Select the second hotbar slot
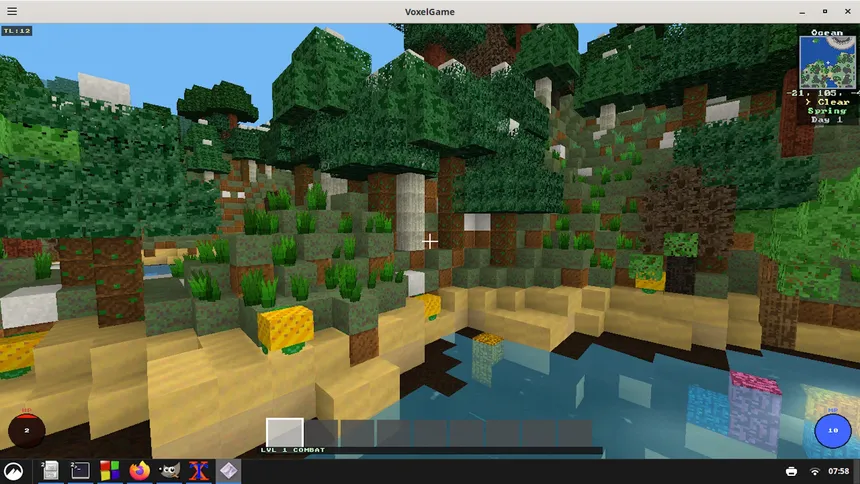The height and width of the screenshot is (484, 860). tap(321, 432)
